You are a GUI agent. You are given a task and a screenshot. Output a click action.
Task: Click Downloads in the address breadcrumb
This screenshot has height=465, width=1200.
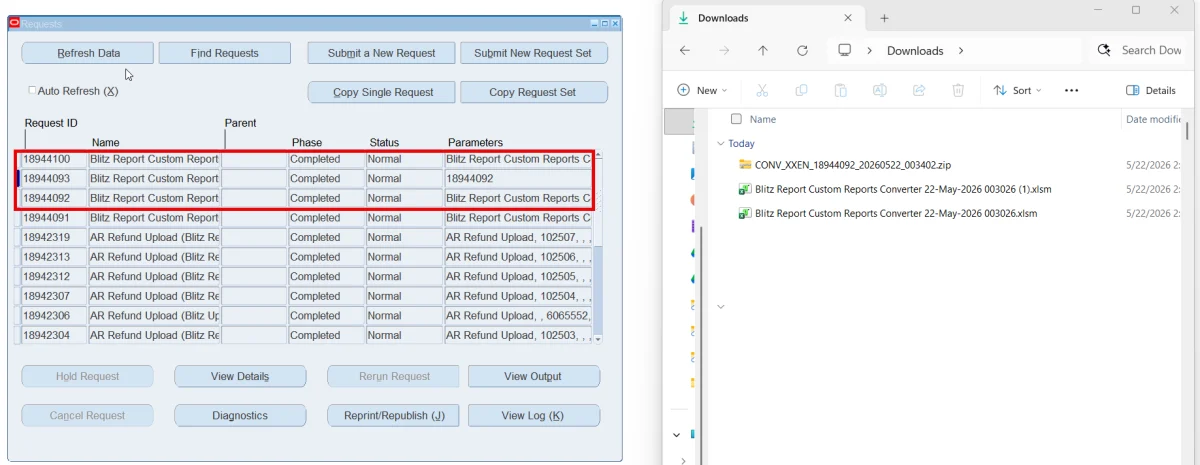pos(915,50)
